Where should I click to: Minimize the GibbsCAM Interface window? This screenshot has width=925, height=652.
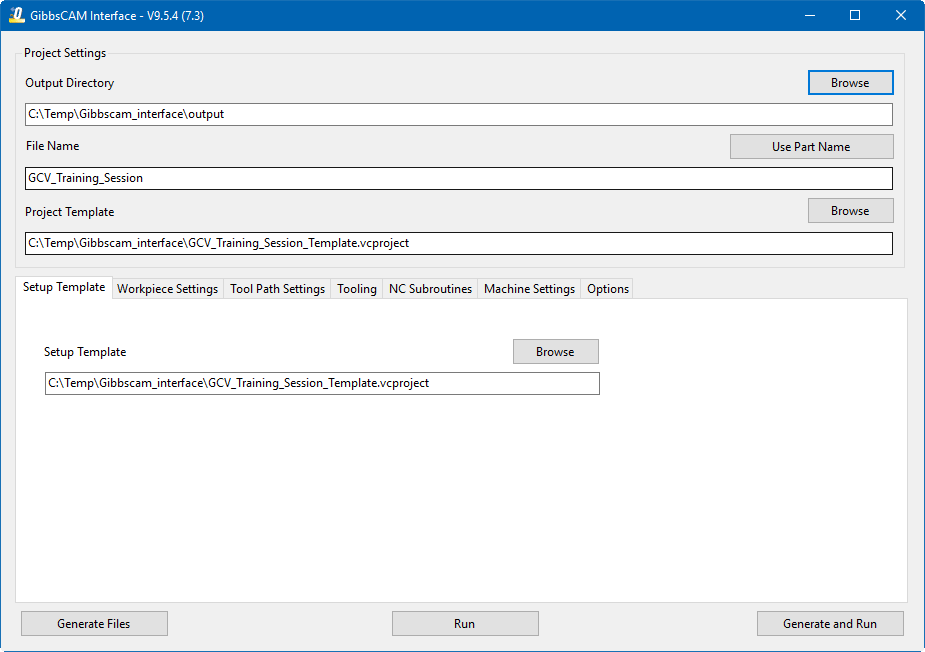coord(810,15)
